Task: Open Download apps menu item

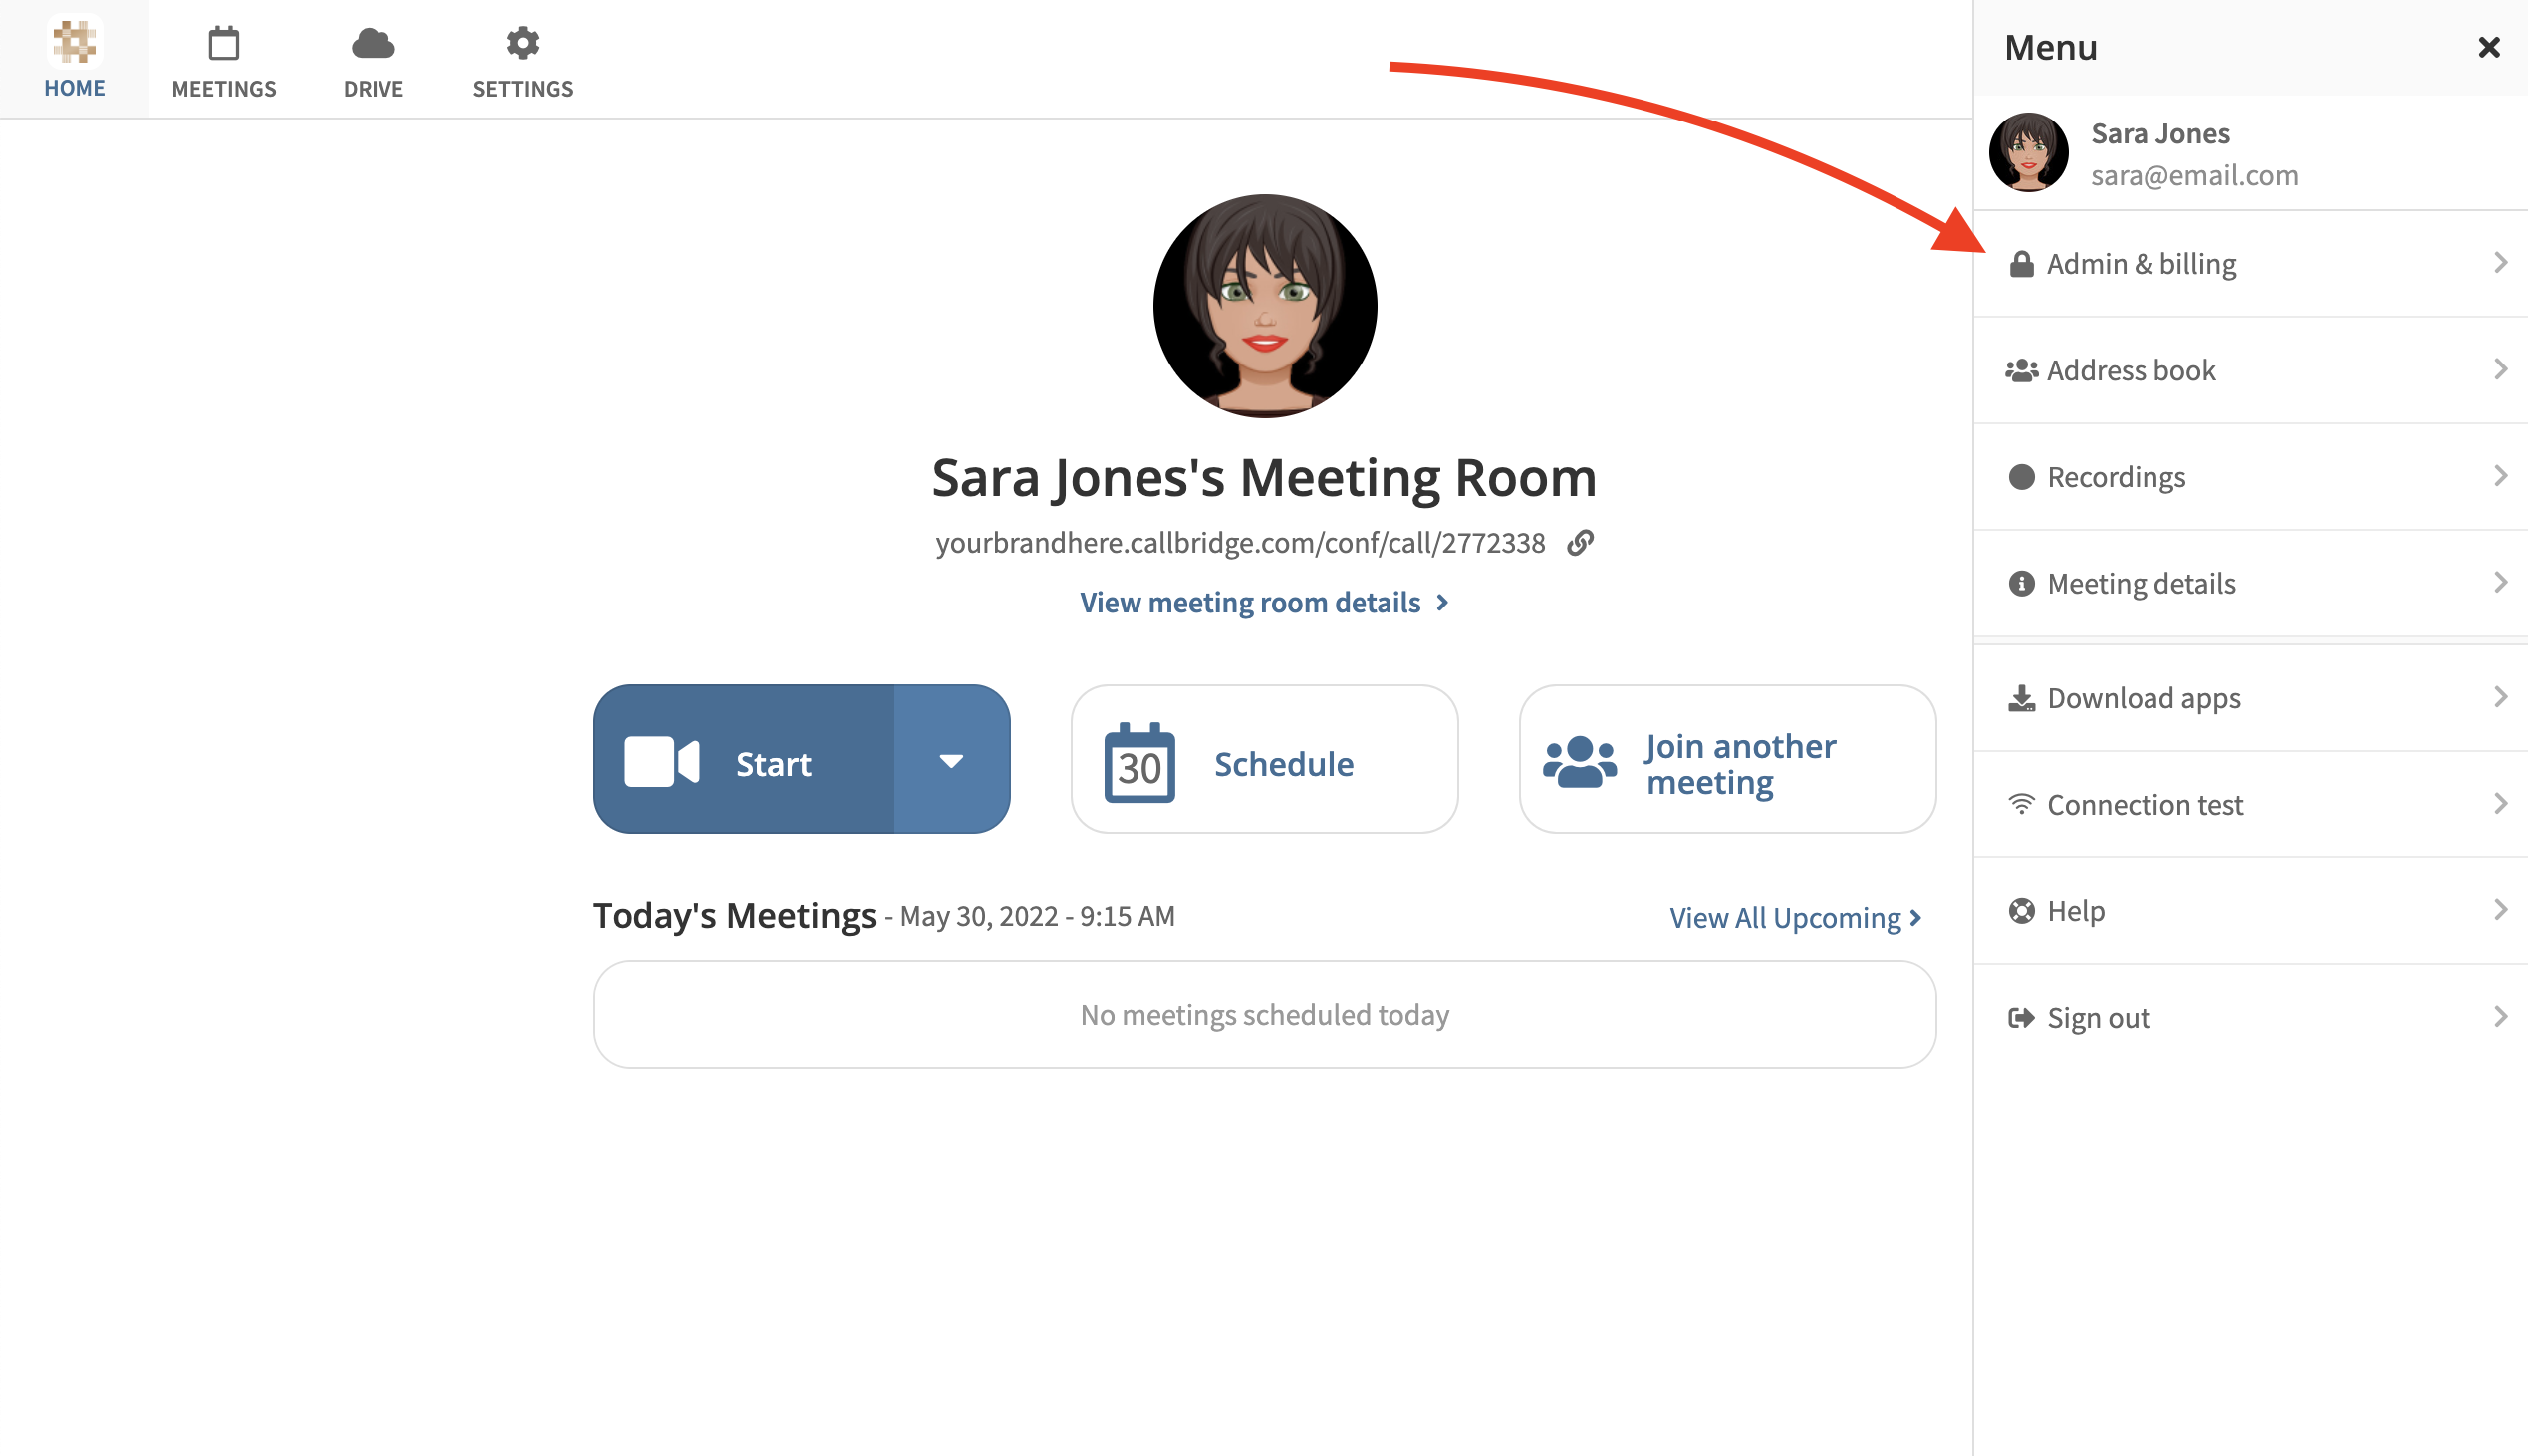Action: pos(2143,697)
